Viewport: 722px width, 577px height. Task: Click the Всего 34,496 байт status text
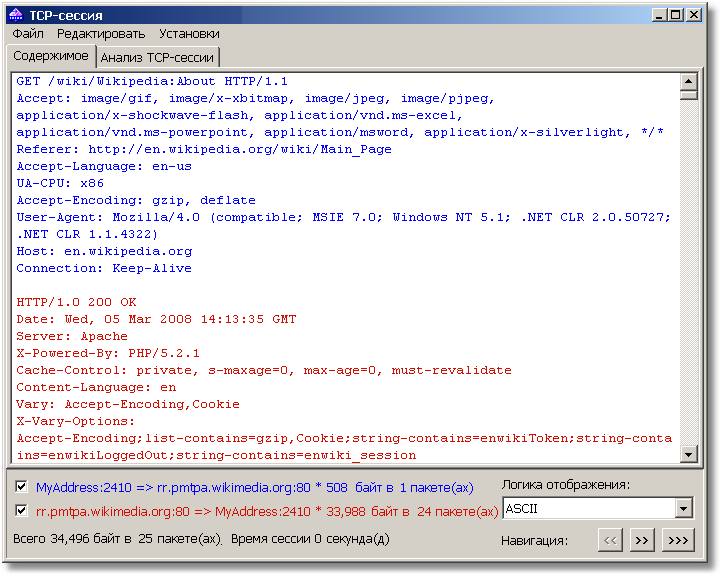117,539
